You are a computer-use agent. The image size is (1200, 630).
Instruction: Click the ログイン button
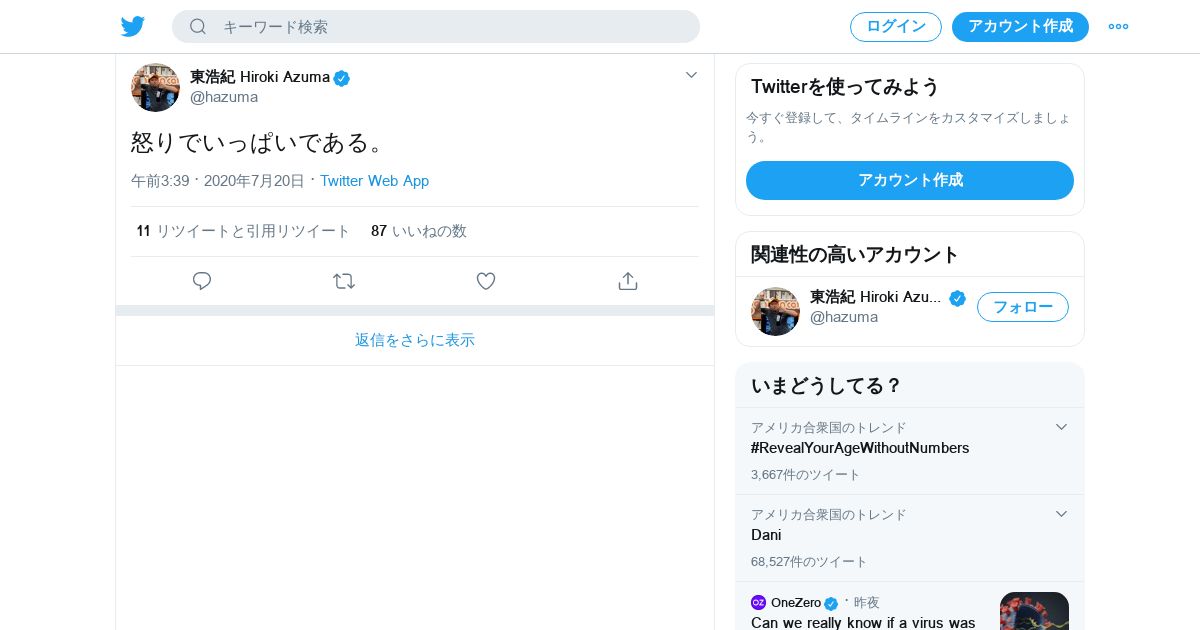[x=896, y=27]
